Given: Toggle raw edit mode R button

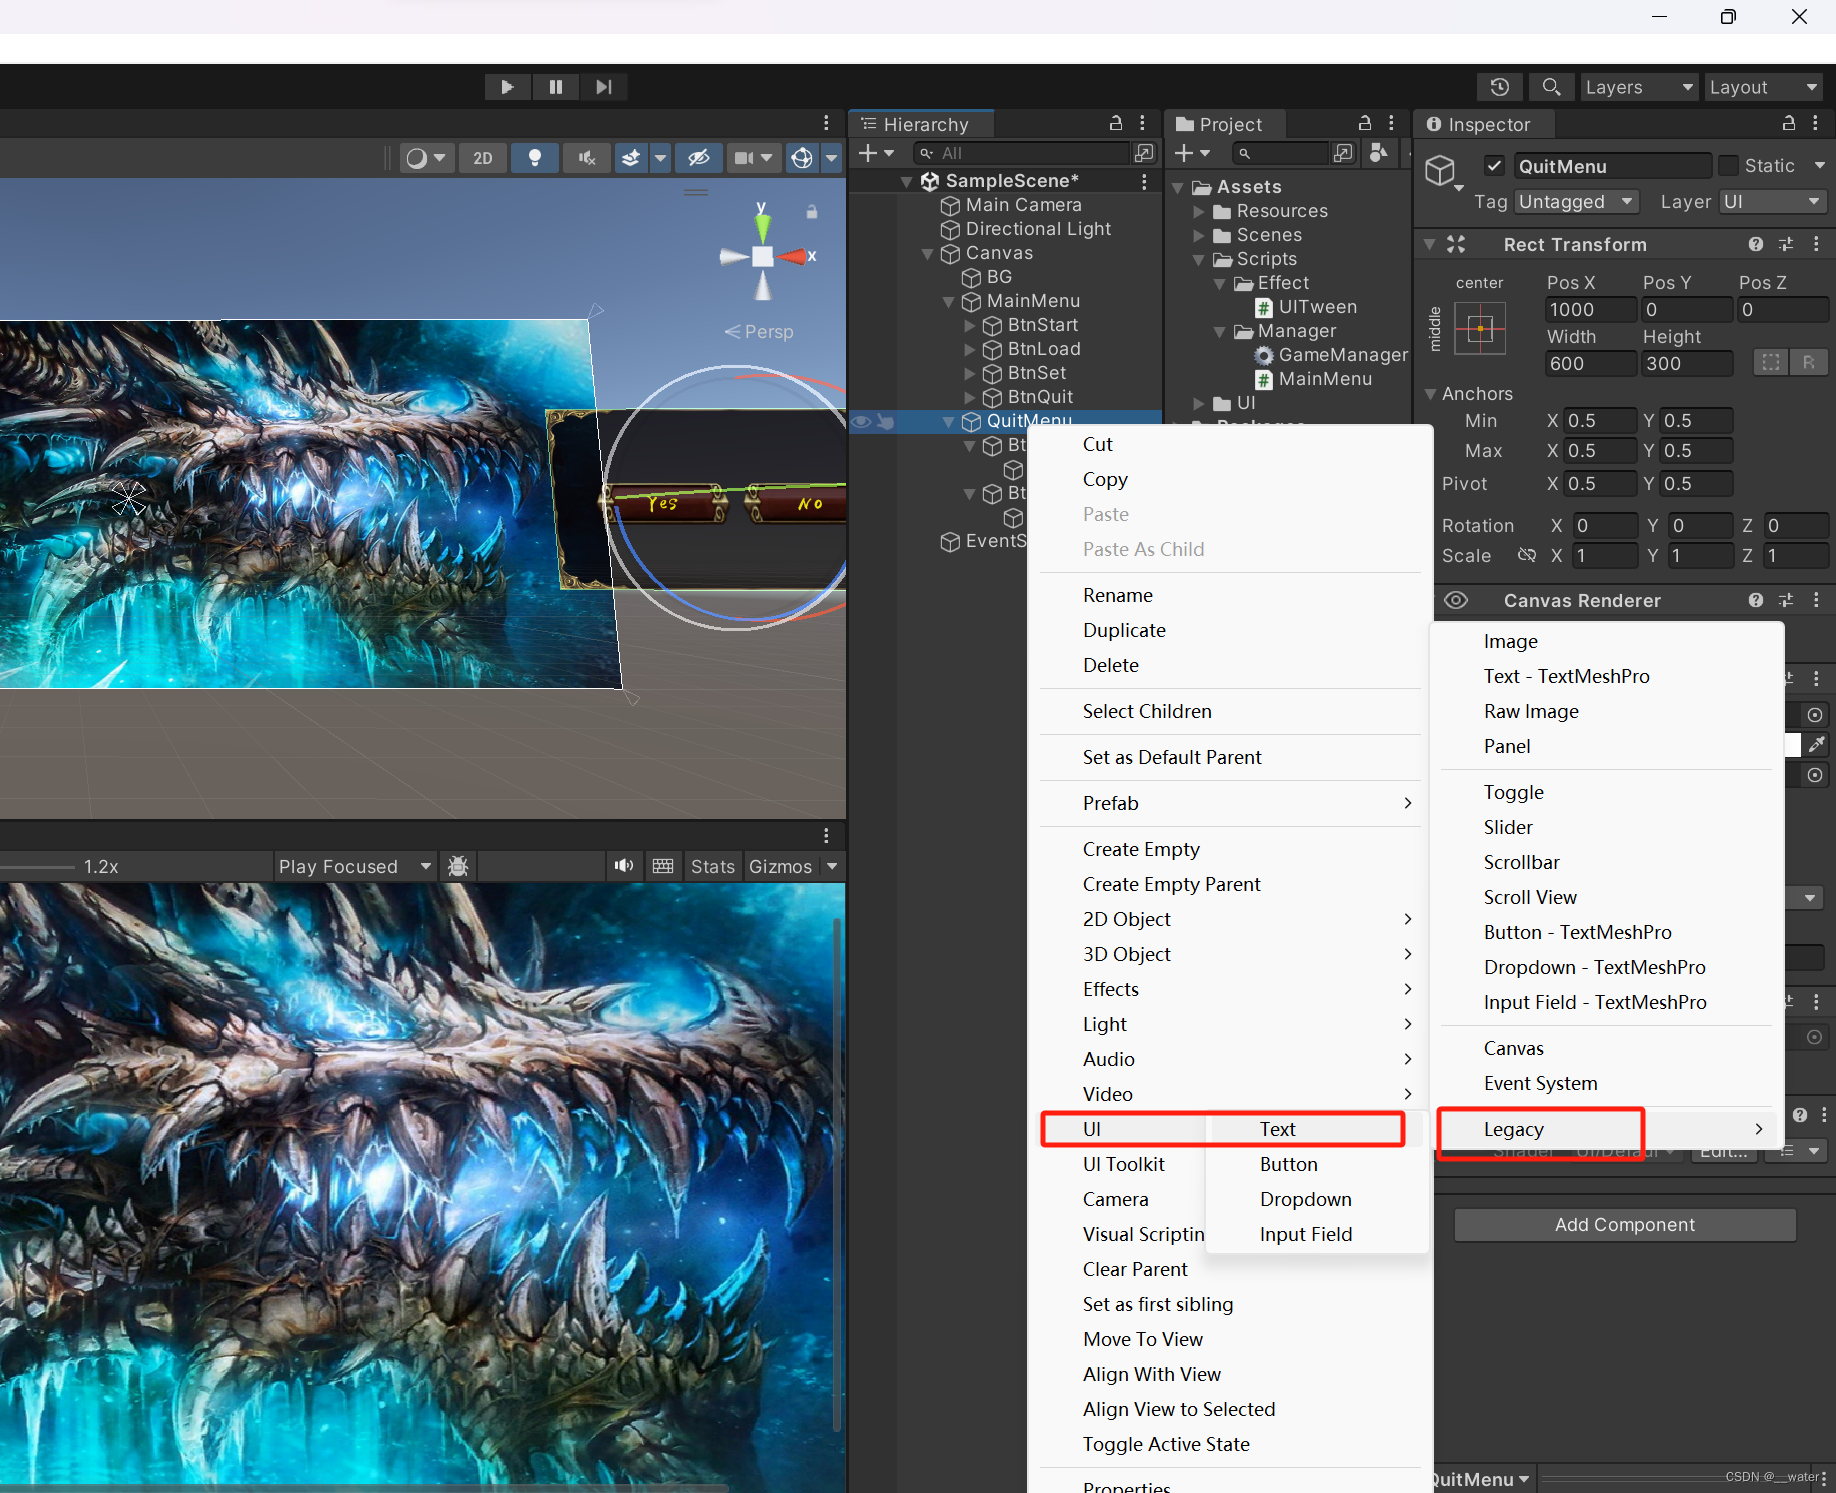Looking at the screenshot, I should point(1809,362).
